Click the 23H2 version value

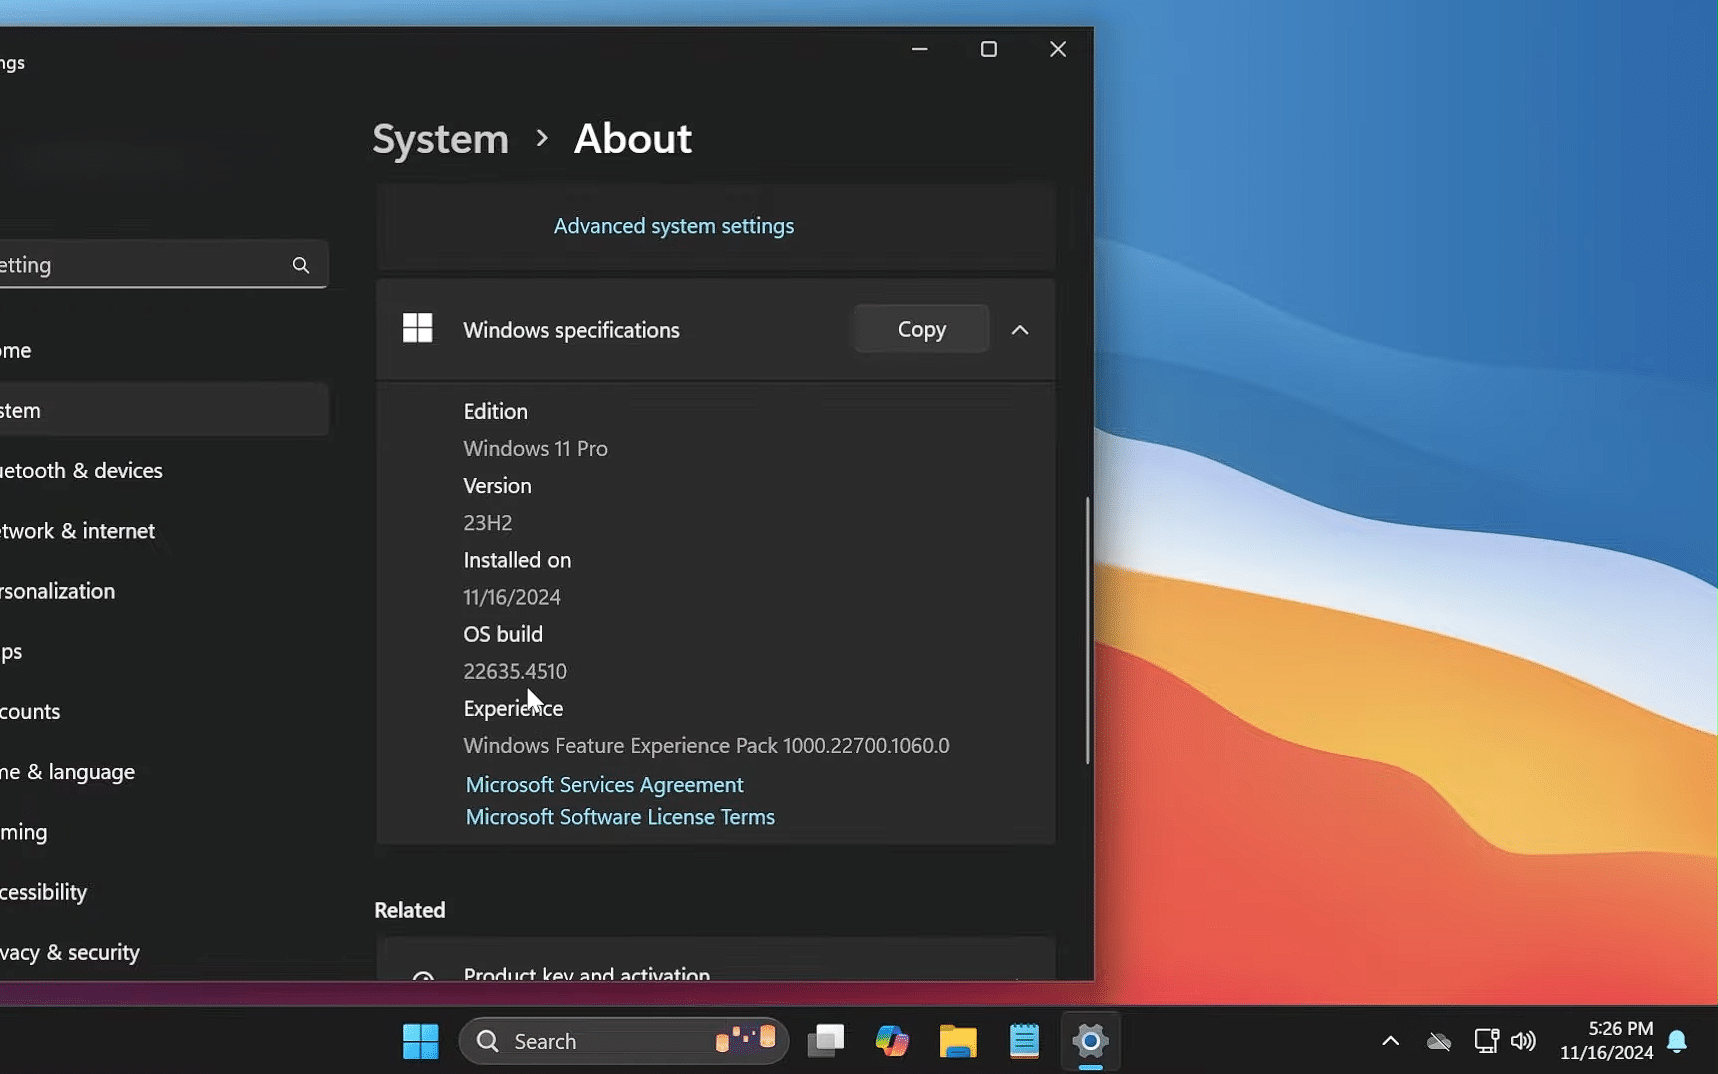click(x=487, y=523)
